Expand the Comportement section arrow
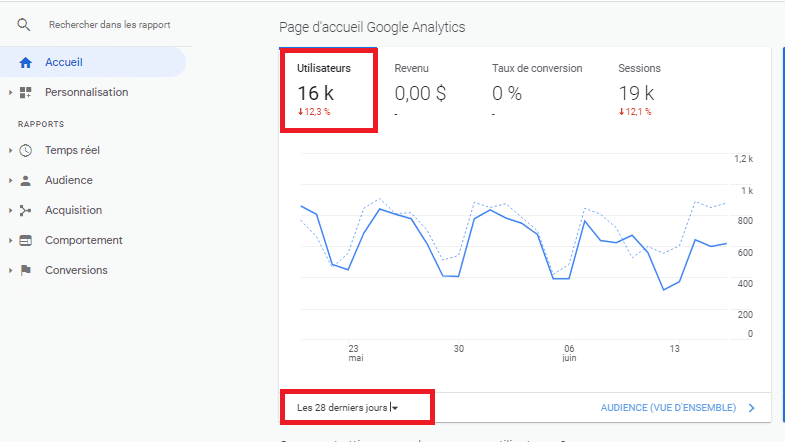The image size is (785, 442). click(x=10, y=240)
